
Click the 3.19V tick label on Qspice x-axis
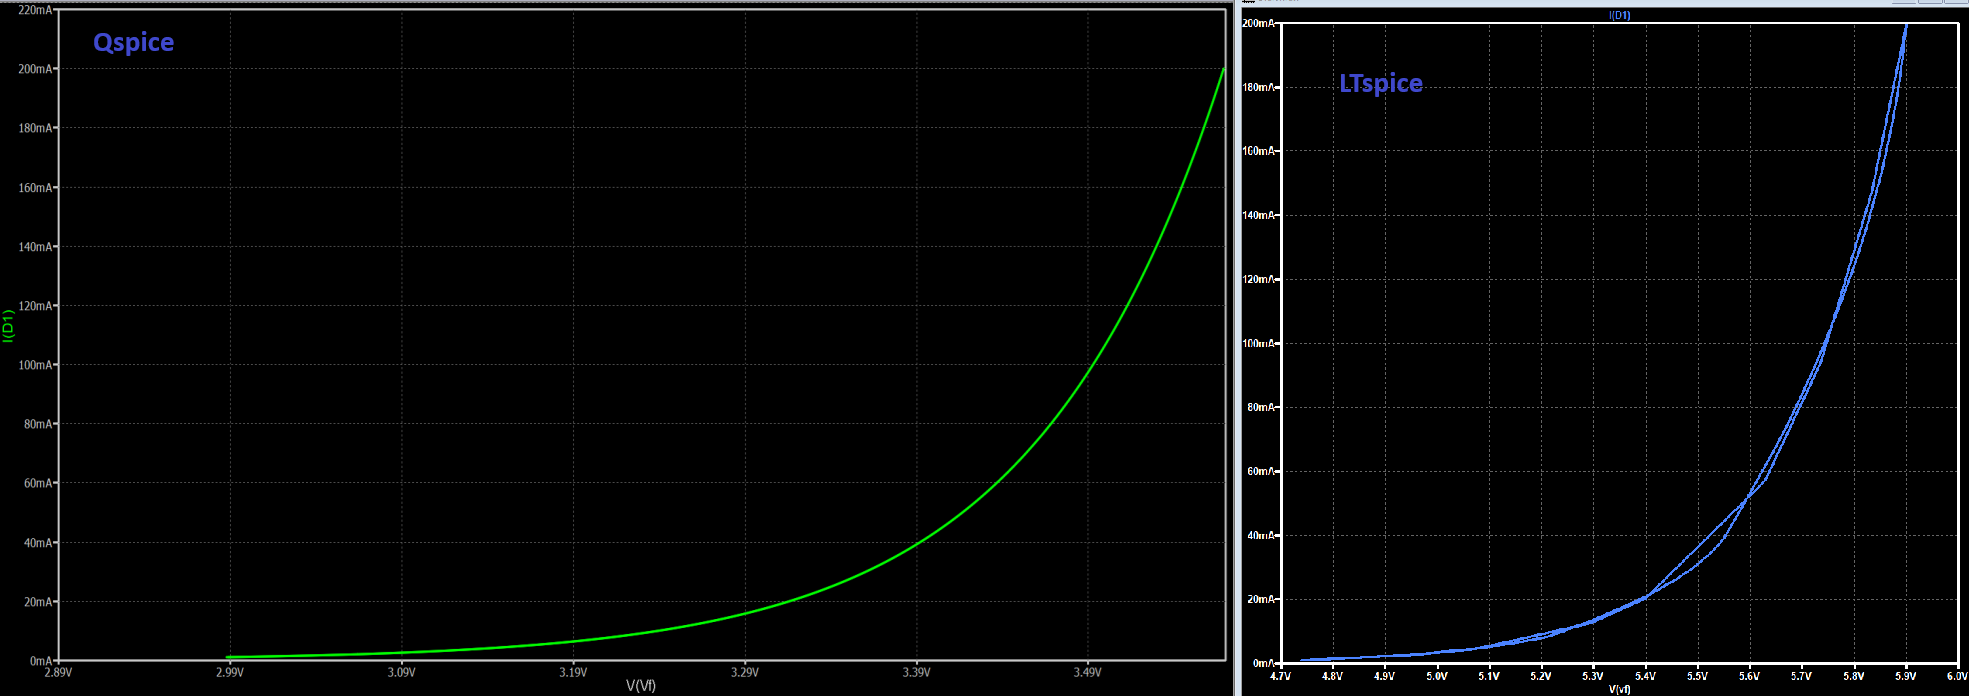coord(572,672)
